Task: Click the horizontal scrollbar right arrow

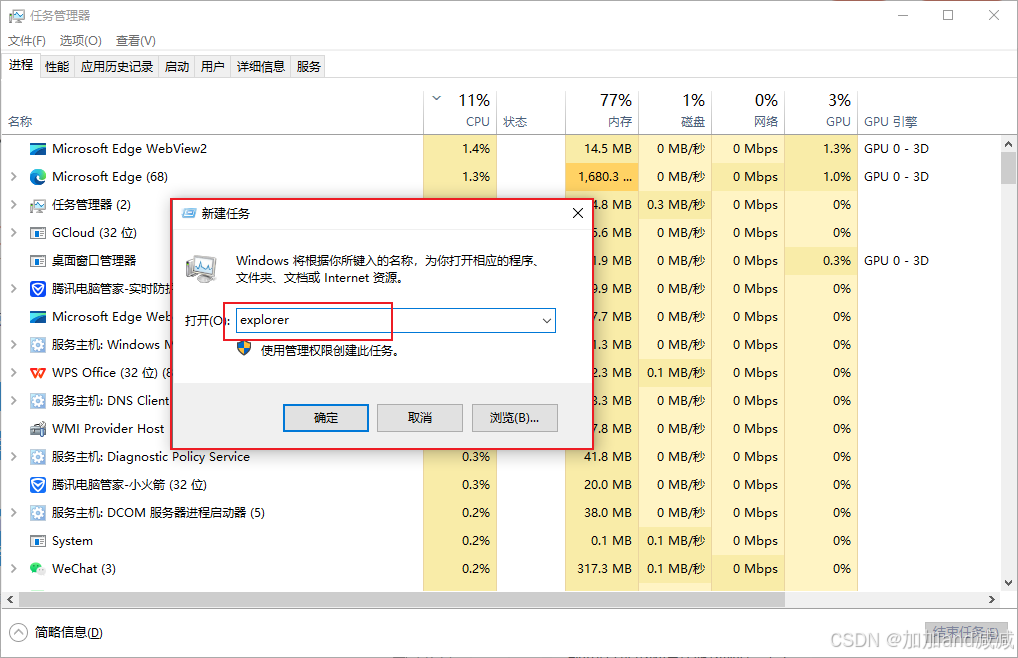Action: click(x=991, y=600)
